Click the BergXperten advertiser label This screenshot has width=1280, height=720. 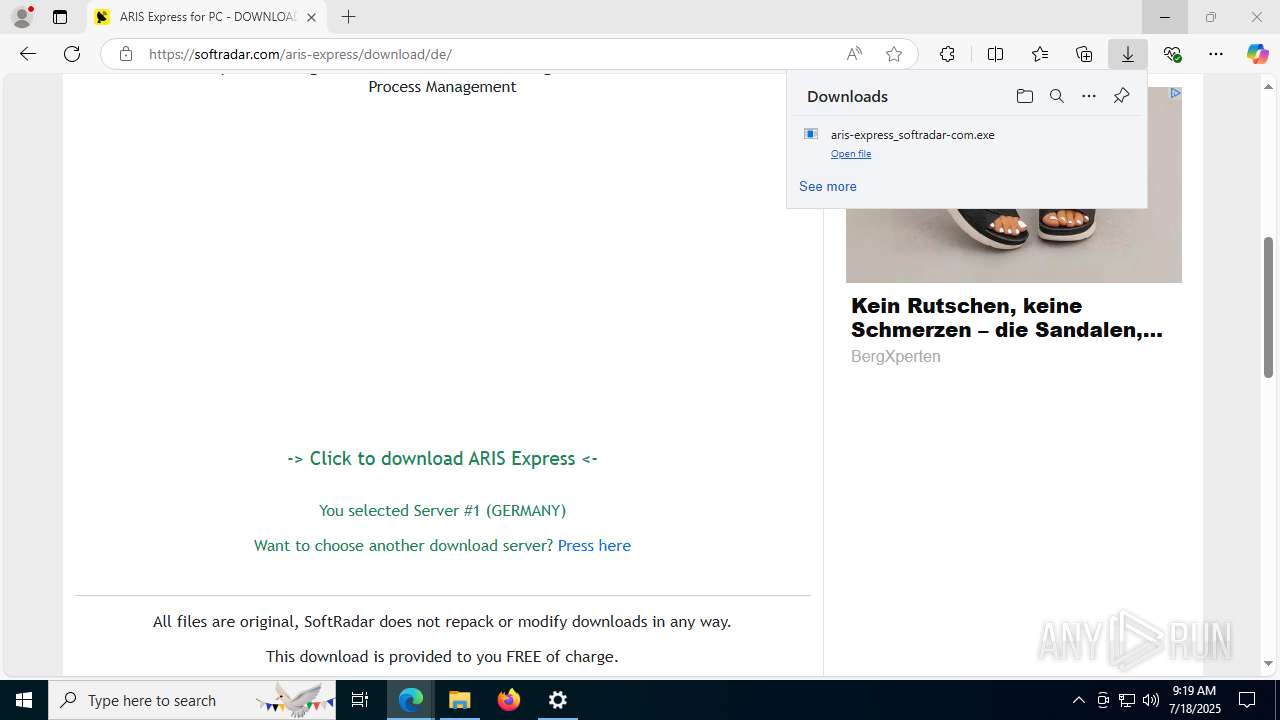coord(896,356)
